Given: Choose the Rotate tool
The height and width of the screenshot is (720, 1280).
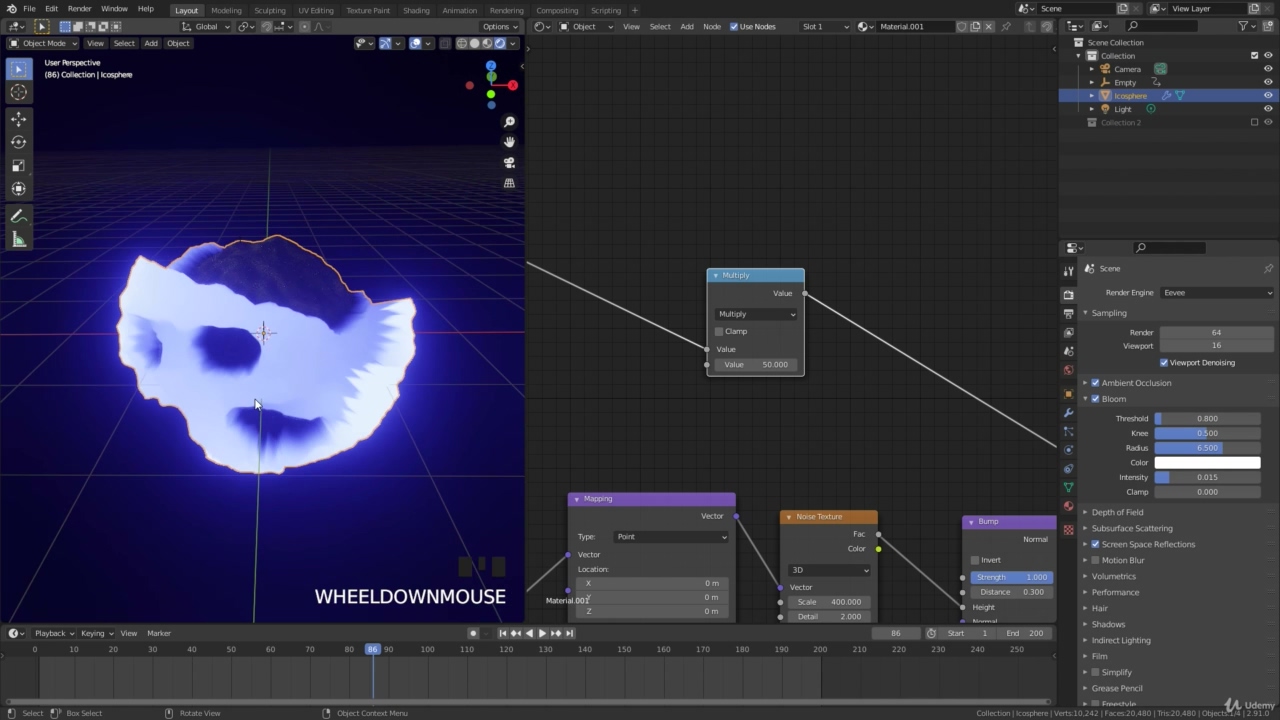Looking at the screenshot, I should [x=18, y=142].
